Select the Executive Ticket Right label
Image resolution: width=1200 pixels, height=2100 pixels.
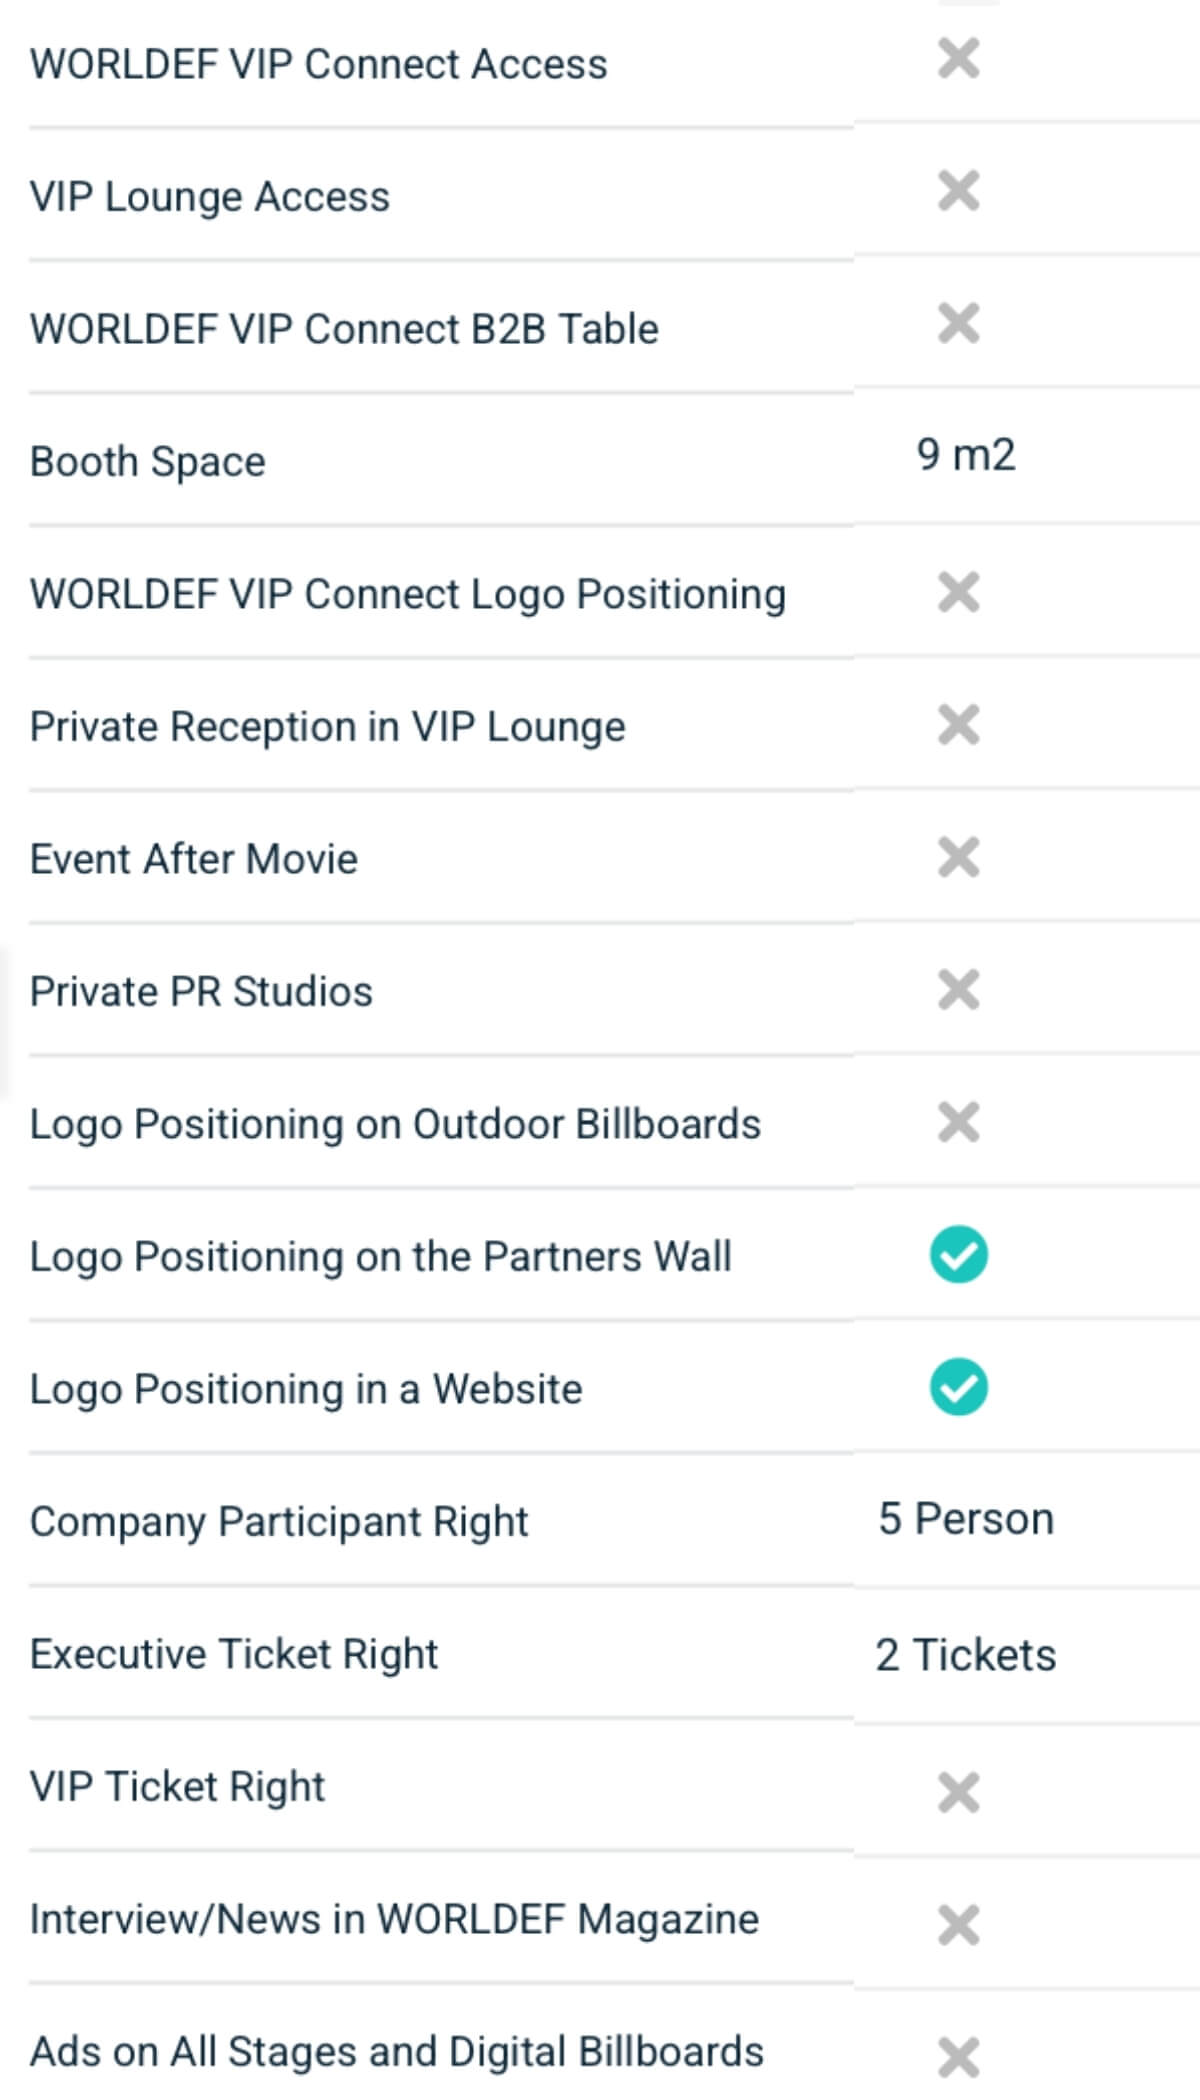(x=234, y=1655)
